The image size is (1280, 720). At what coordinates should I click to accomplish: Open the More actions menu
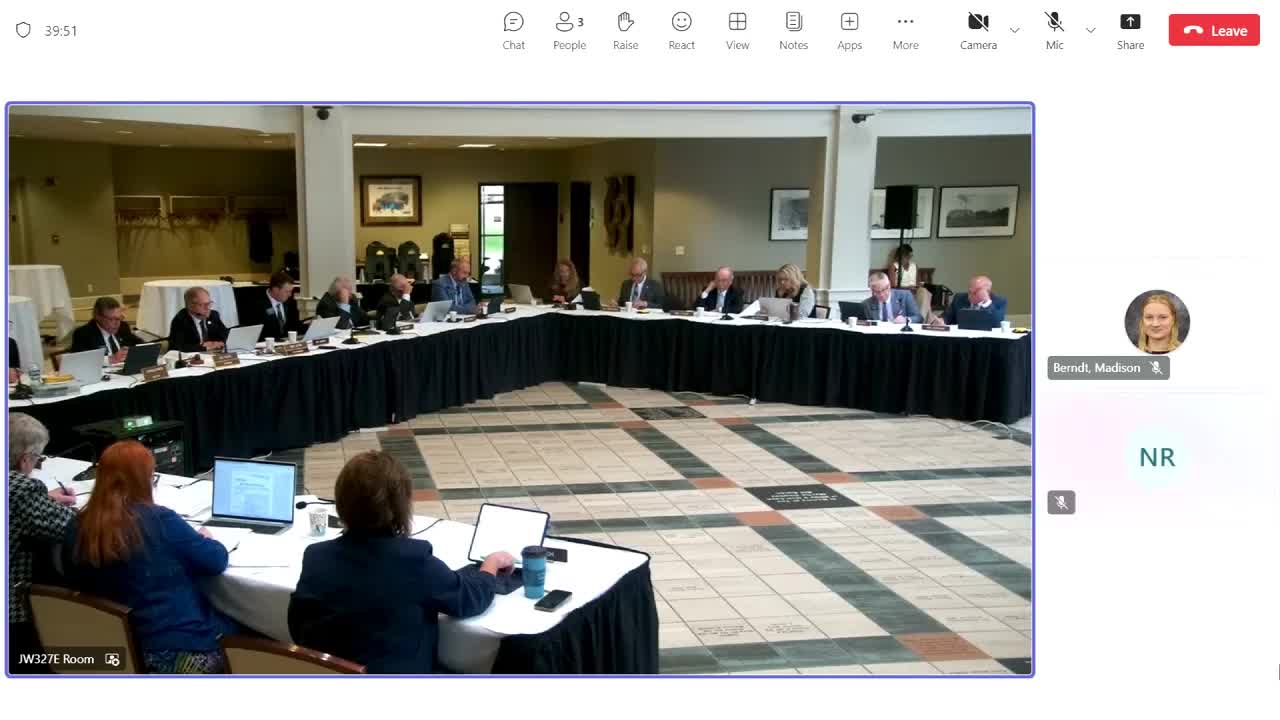click(905, 30)
